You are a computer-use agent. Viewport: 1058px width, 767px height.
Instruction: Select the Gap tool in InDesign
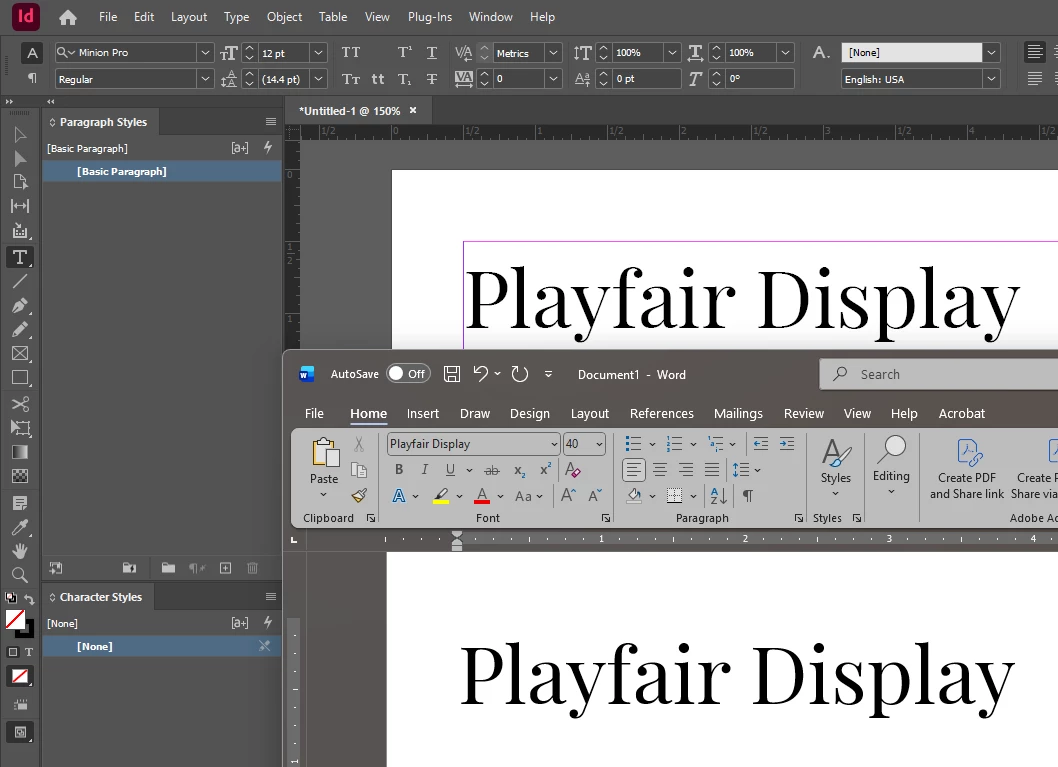[x=20, y=206]
